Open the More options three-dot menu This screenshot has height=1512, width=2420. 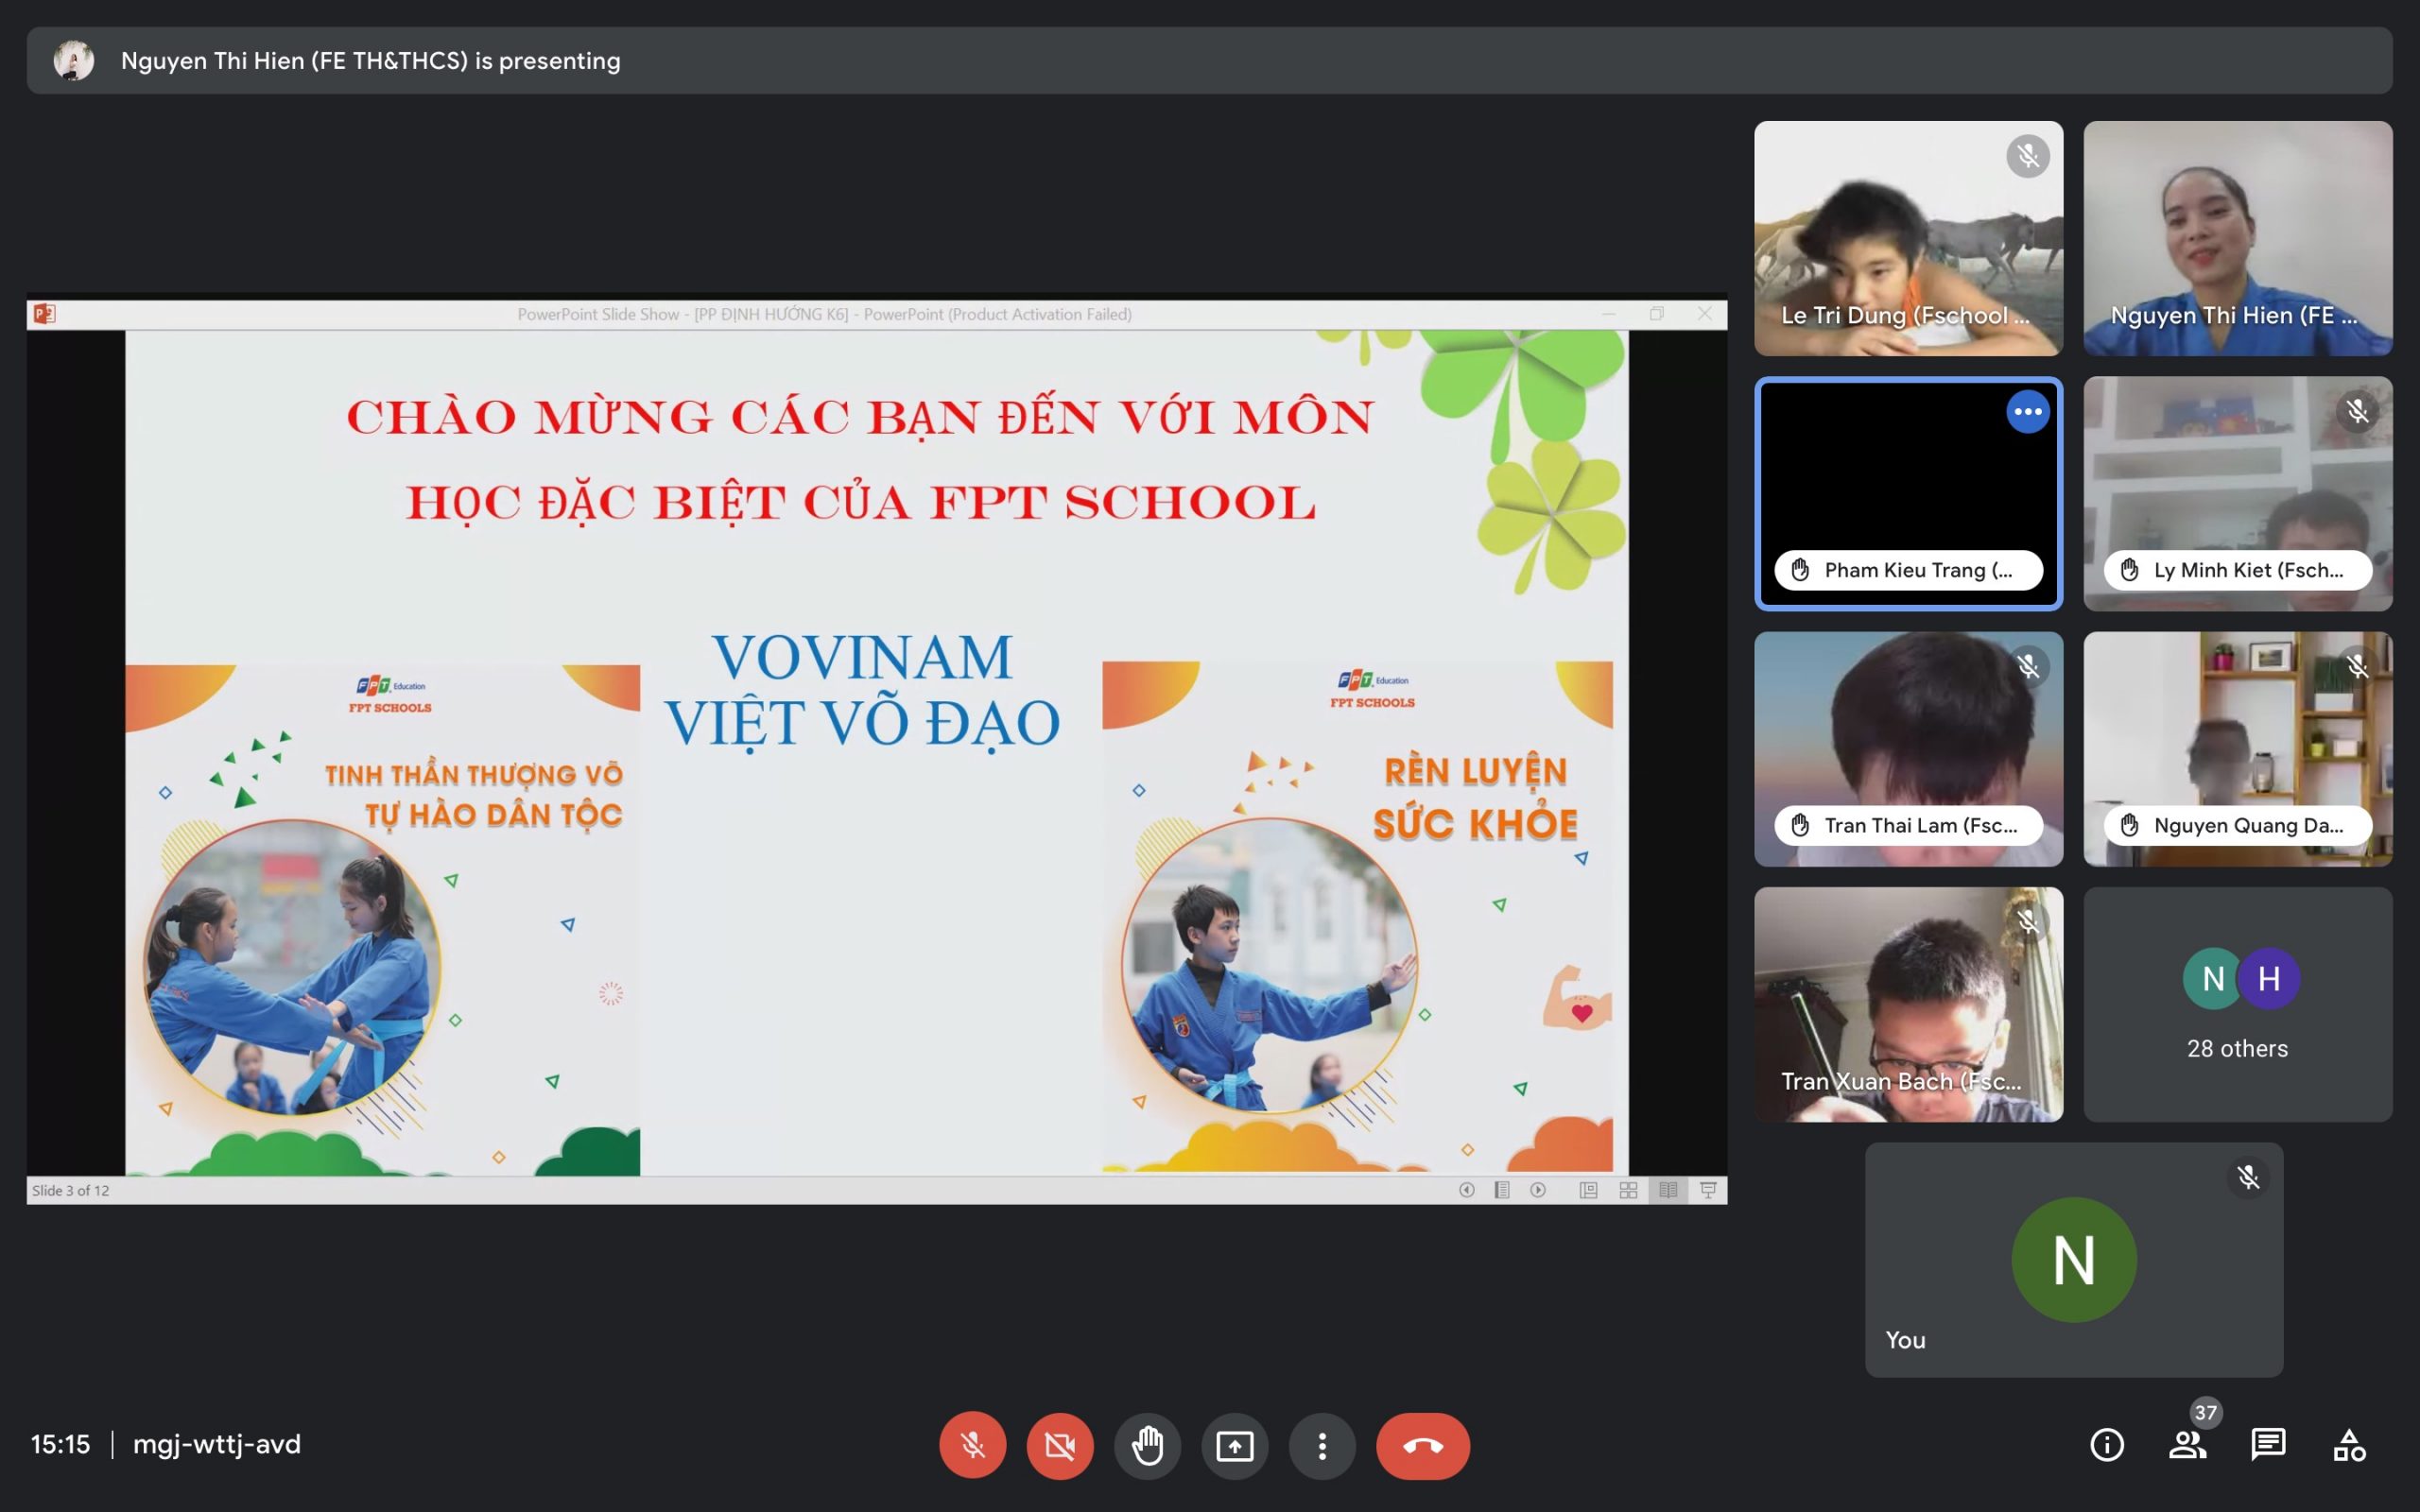1322,1445
